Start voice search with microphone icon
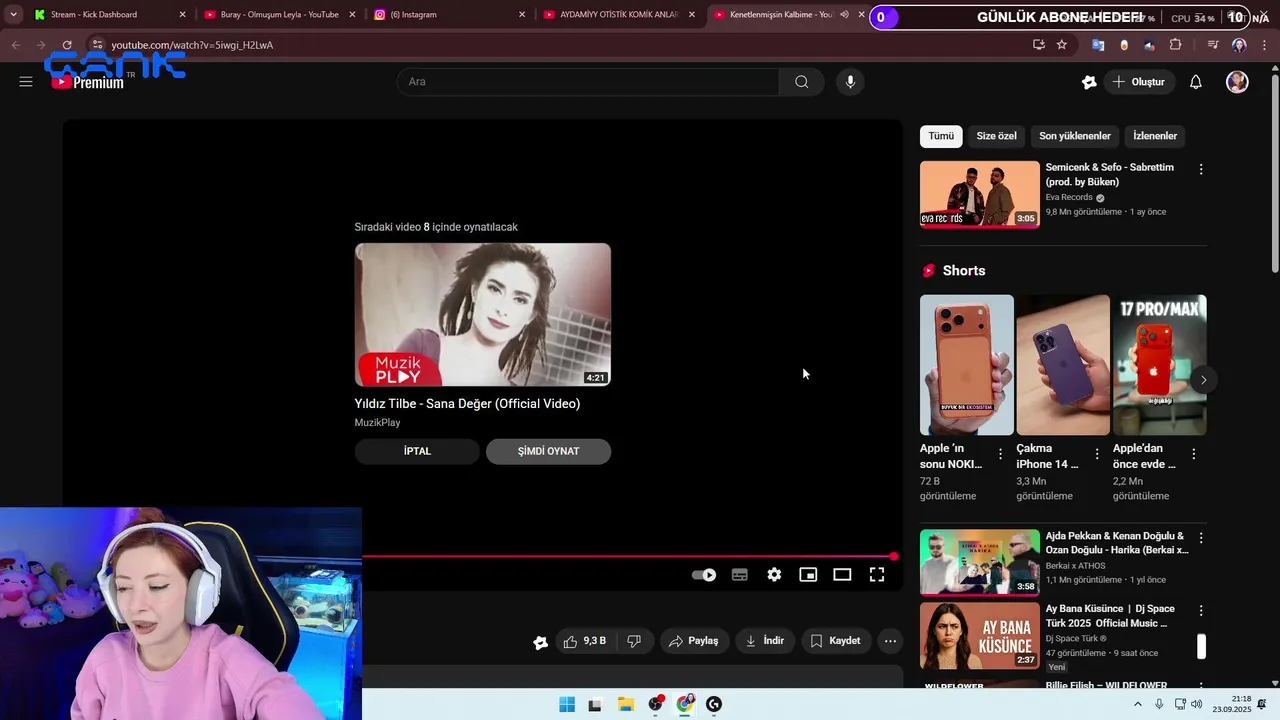 [850, 82]
